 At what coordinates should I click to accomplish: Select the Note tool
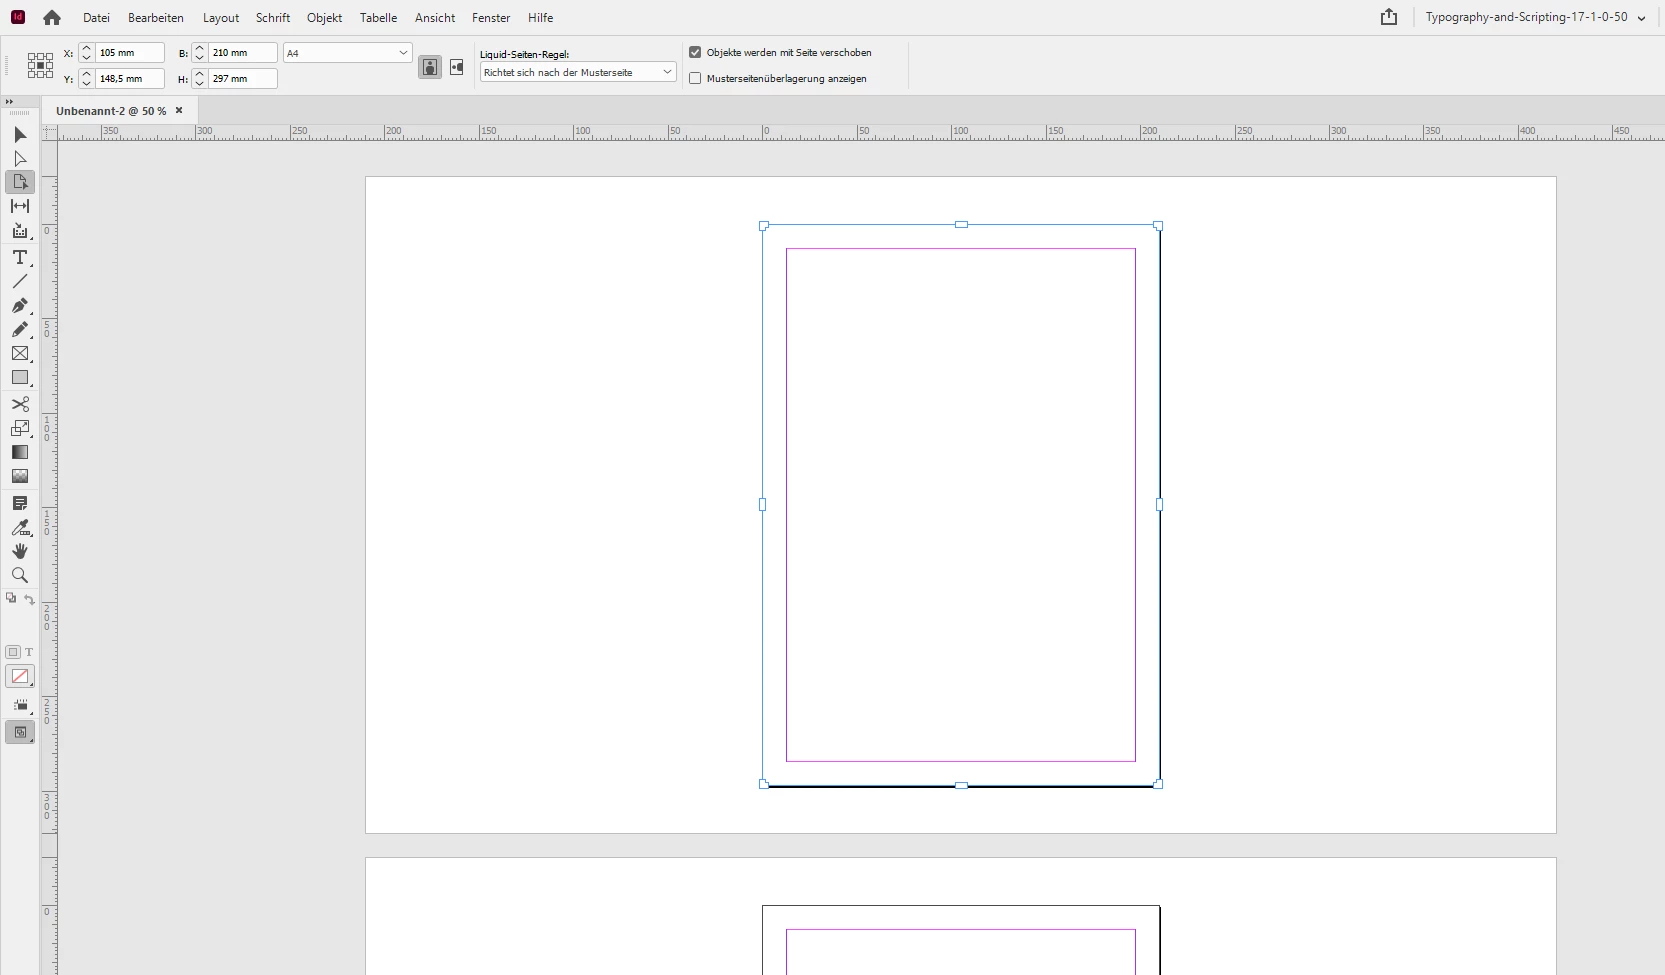click(x=20, y=503)
